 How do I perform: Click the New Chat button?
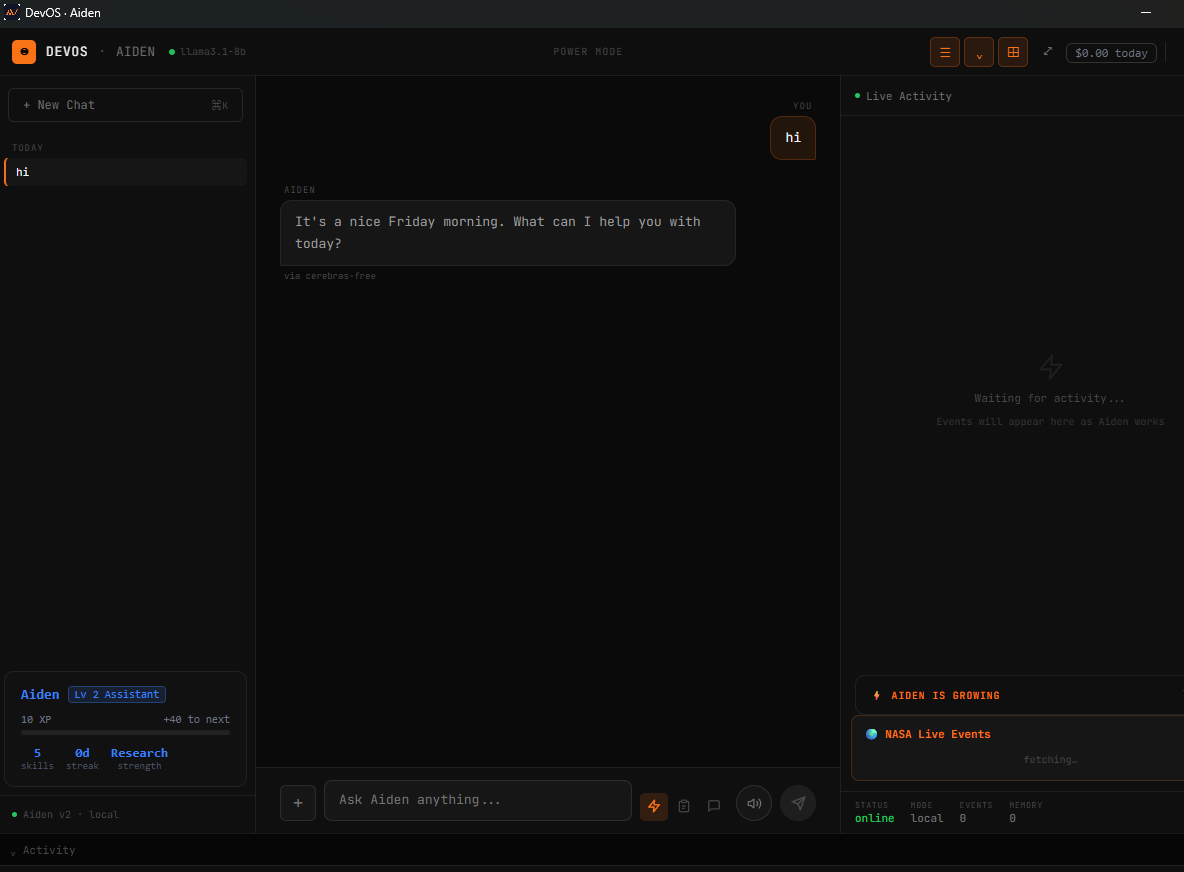[x=124, y=104]
